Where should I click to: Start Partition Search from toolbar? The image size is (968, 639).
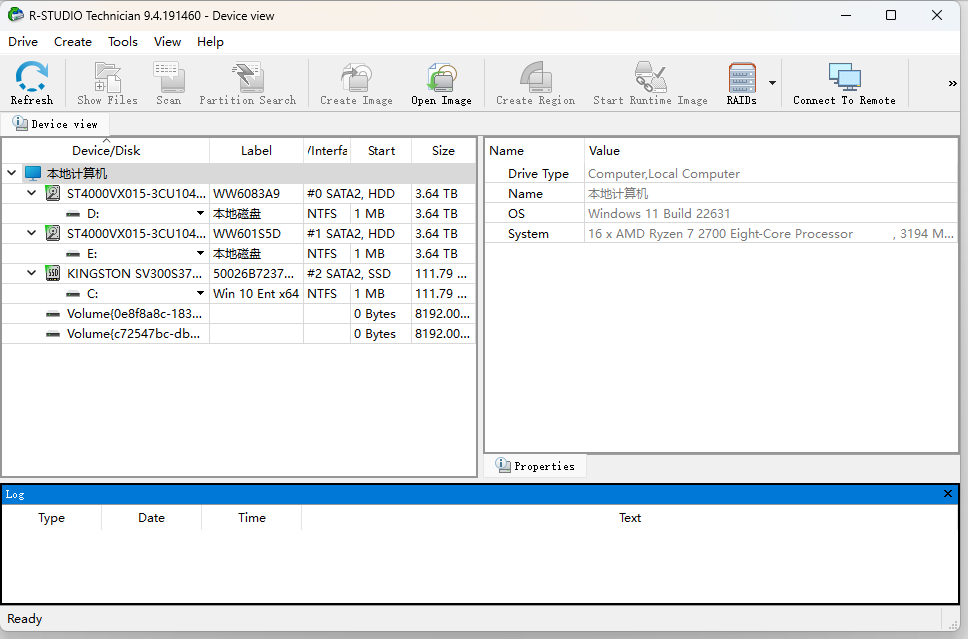click(x=248, y=83)
